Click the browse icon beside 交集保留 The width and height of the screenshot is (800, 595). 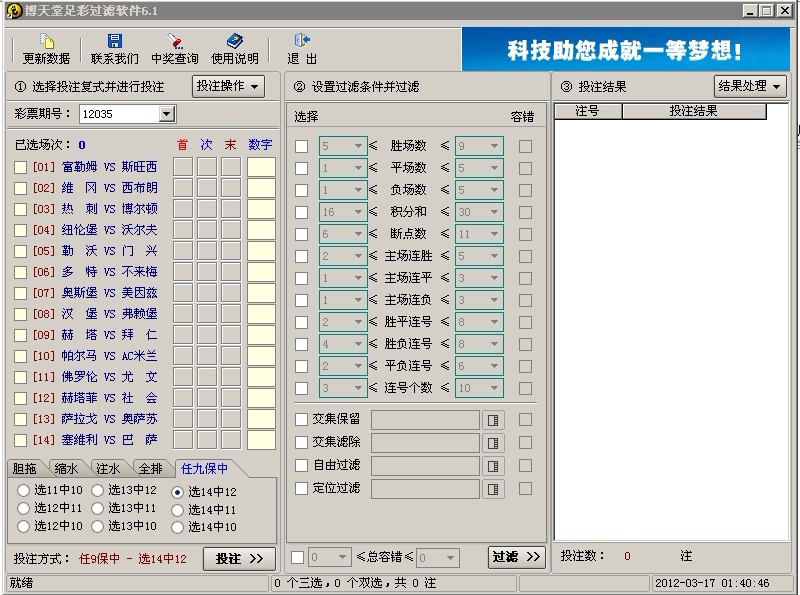[x=493, y=419]
